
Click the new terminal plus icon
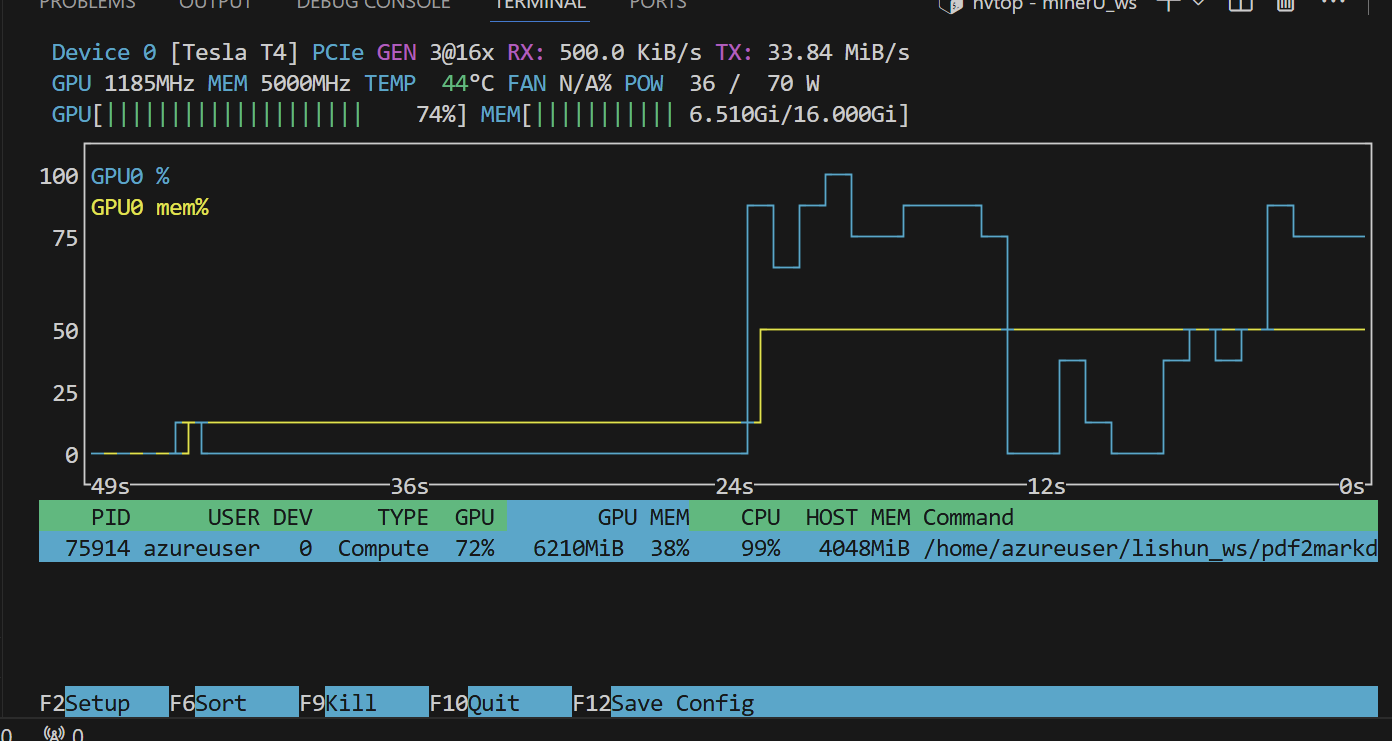(1167, 4)
